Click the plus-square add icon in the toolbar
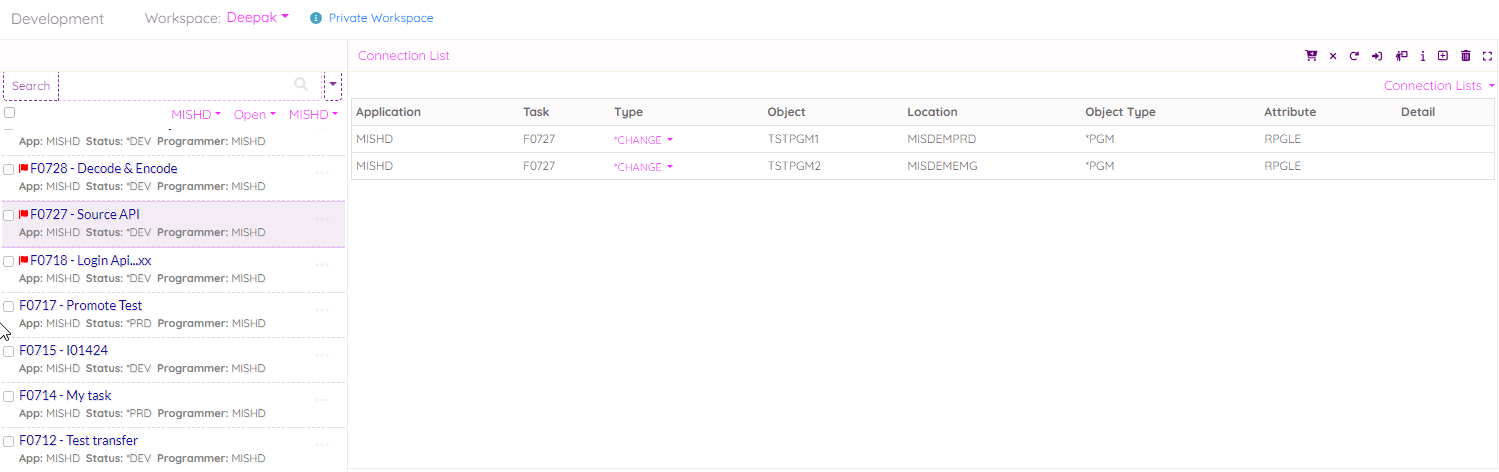Viewport: 1499px width, 472px height. 1442,56
